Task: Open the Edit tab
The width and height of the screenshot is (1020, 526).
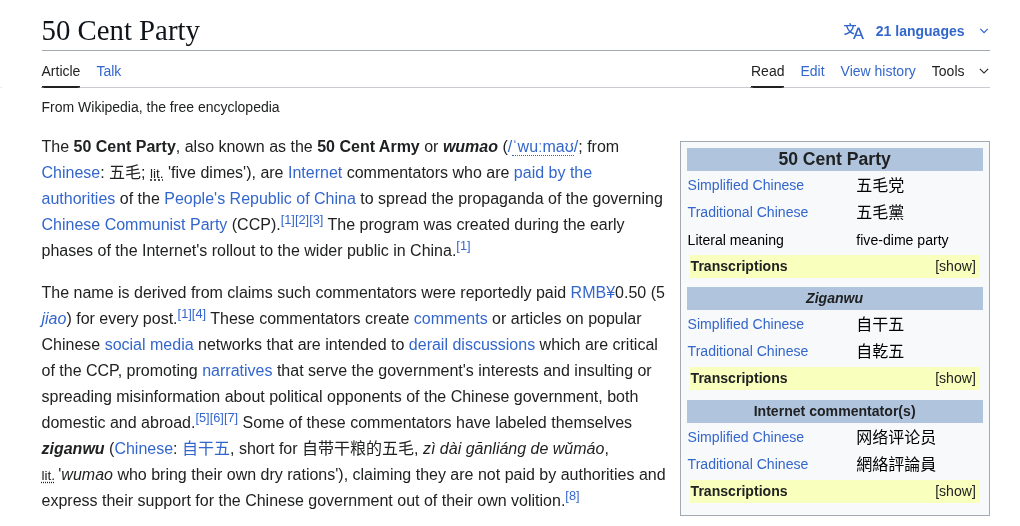Action: (812, 71)
